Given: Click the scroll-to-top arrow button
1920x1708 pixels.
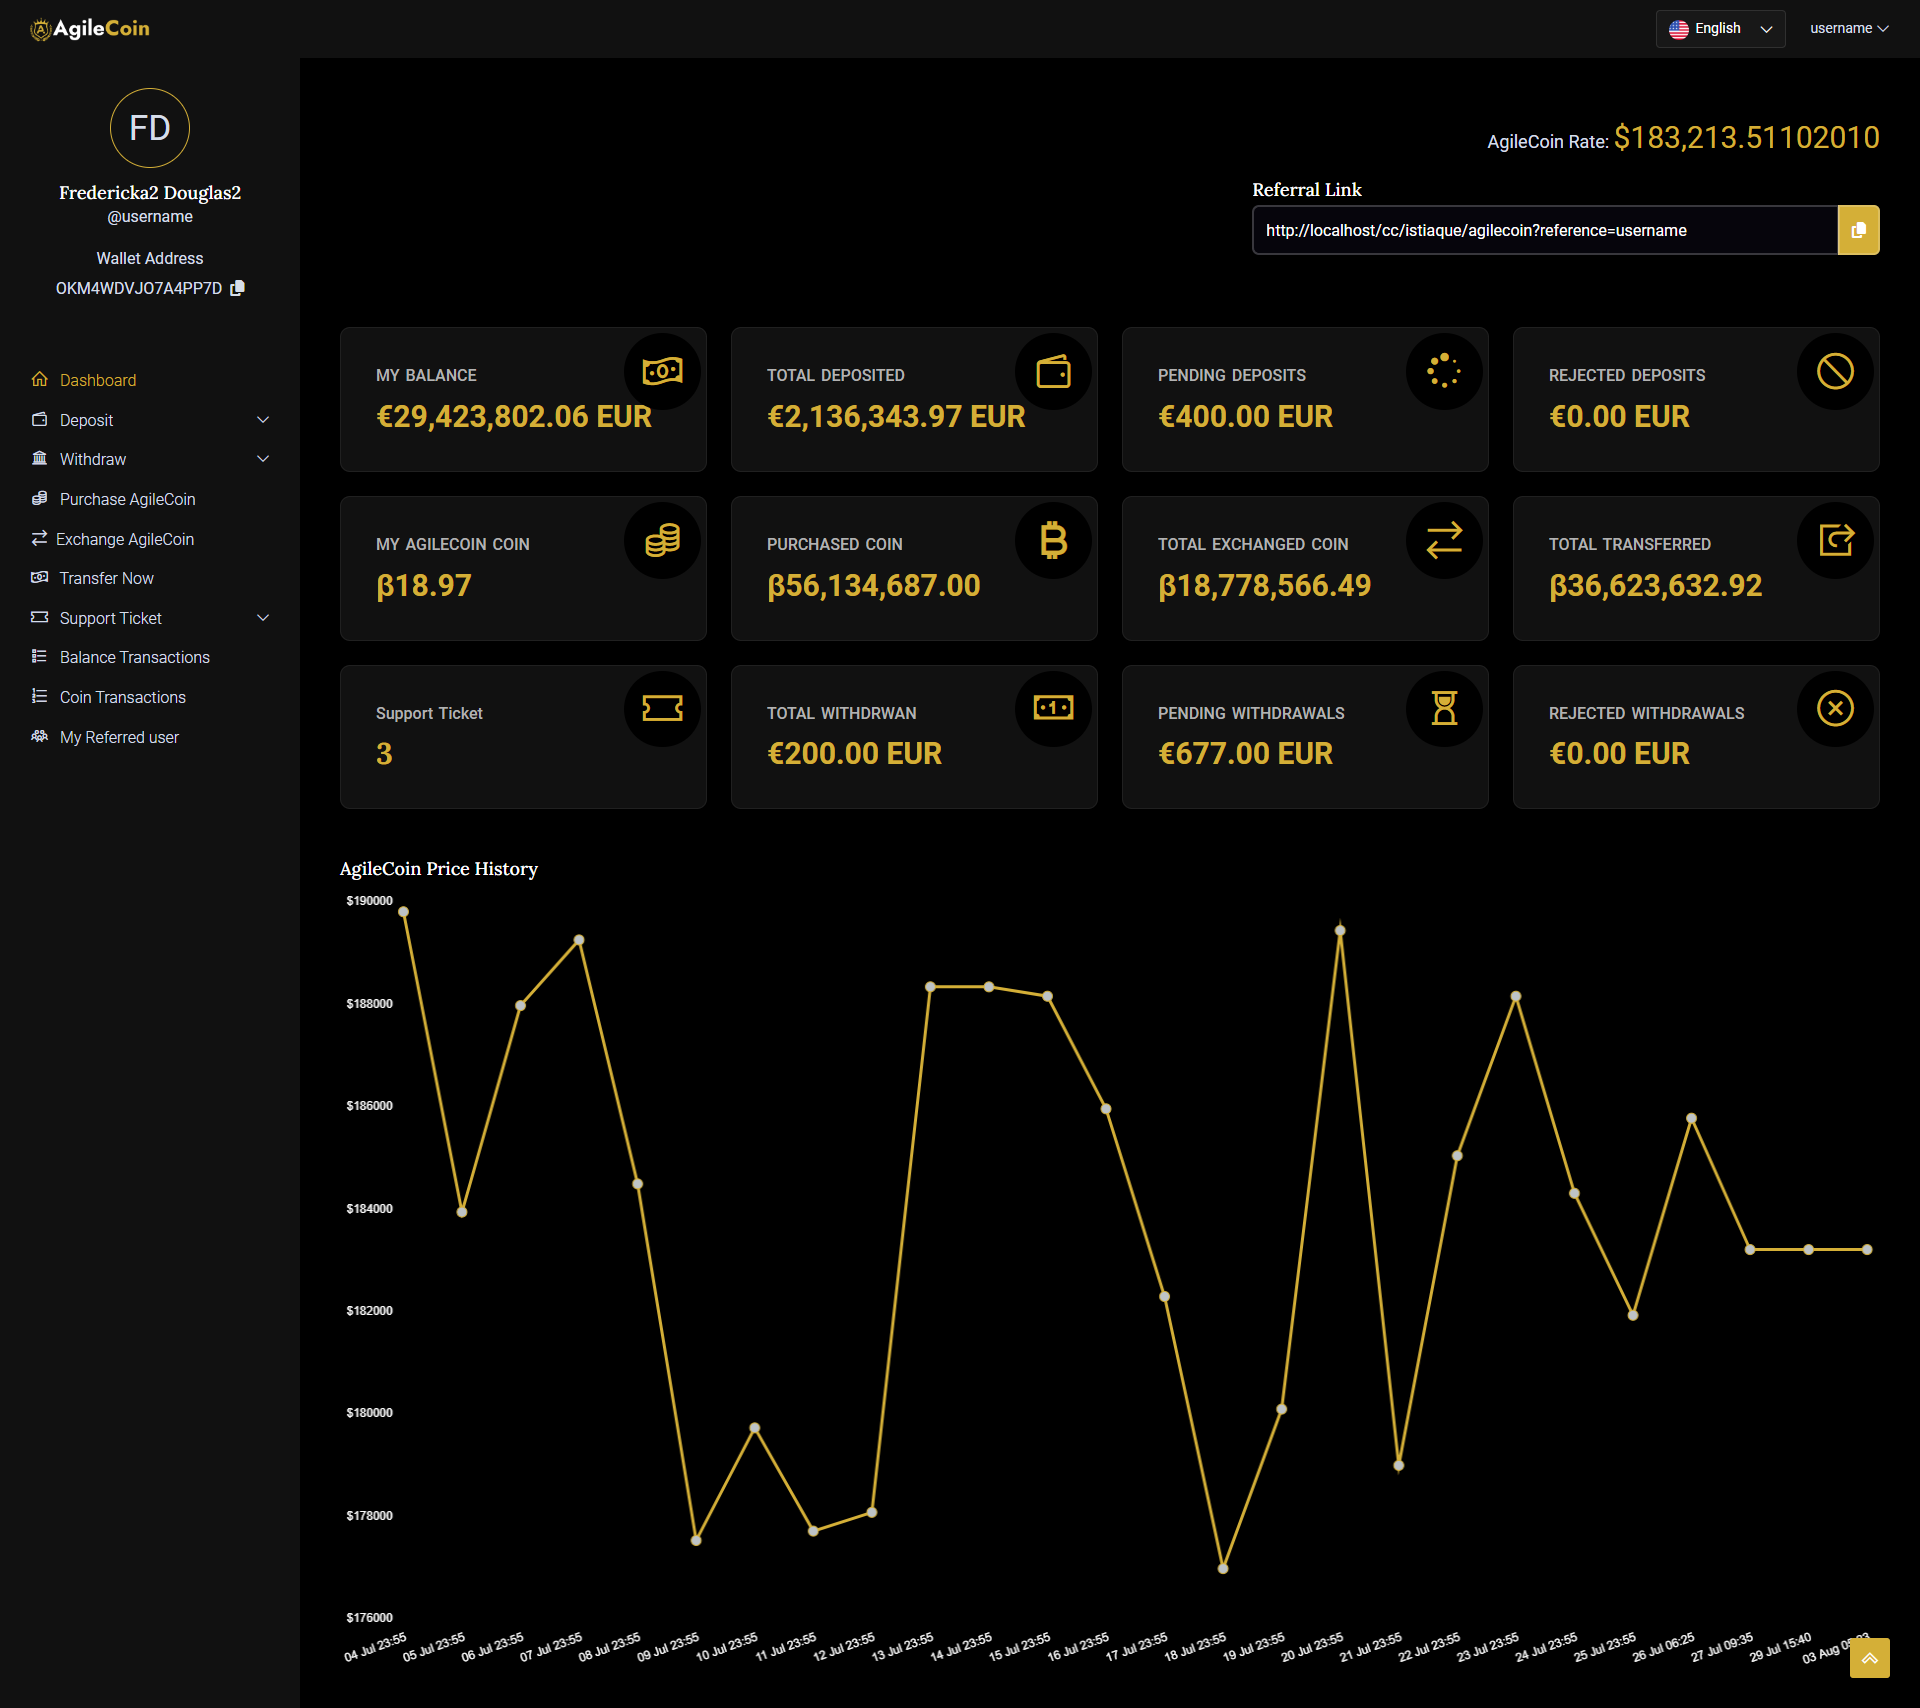Looking at the screenshot, I should (1869, 1657).
